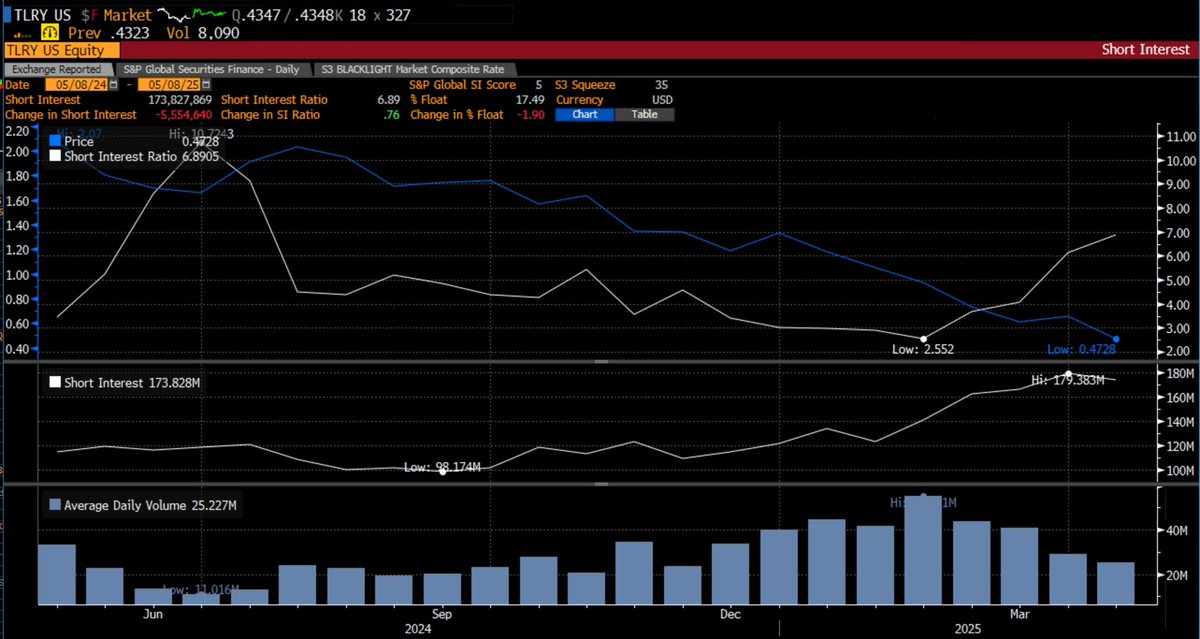1200x639 pixels.
Task: Click the Short Interest Ratio value 6.89
Action: tap(387, 100)
